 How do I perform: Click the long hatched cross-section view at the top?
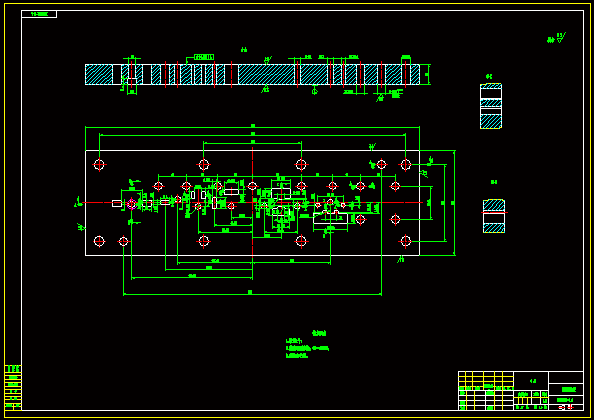(x=252, y=74)
